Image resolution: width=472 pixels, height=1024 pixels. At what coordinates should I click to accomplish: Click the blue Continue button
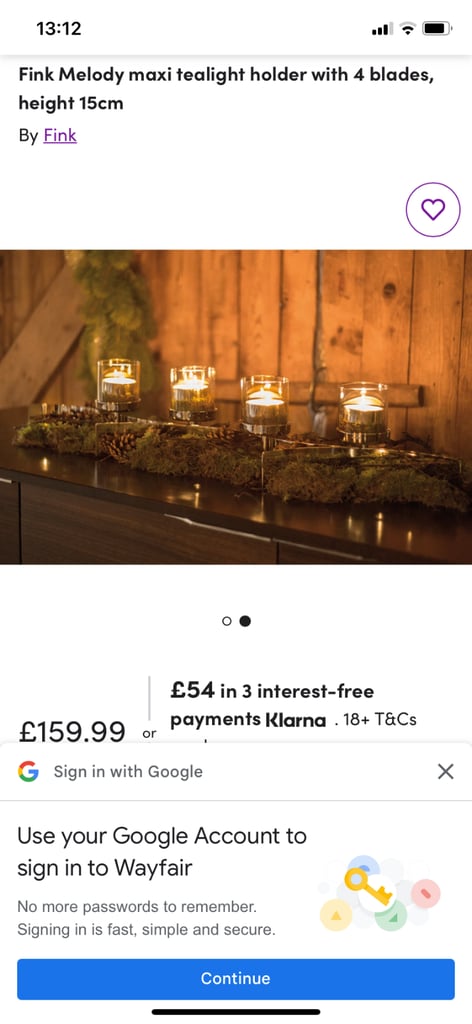236,978
